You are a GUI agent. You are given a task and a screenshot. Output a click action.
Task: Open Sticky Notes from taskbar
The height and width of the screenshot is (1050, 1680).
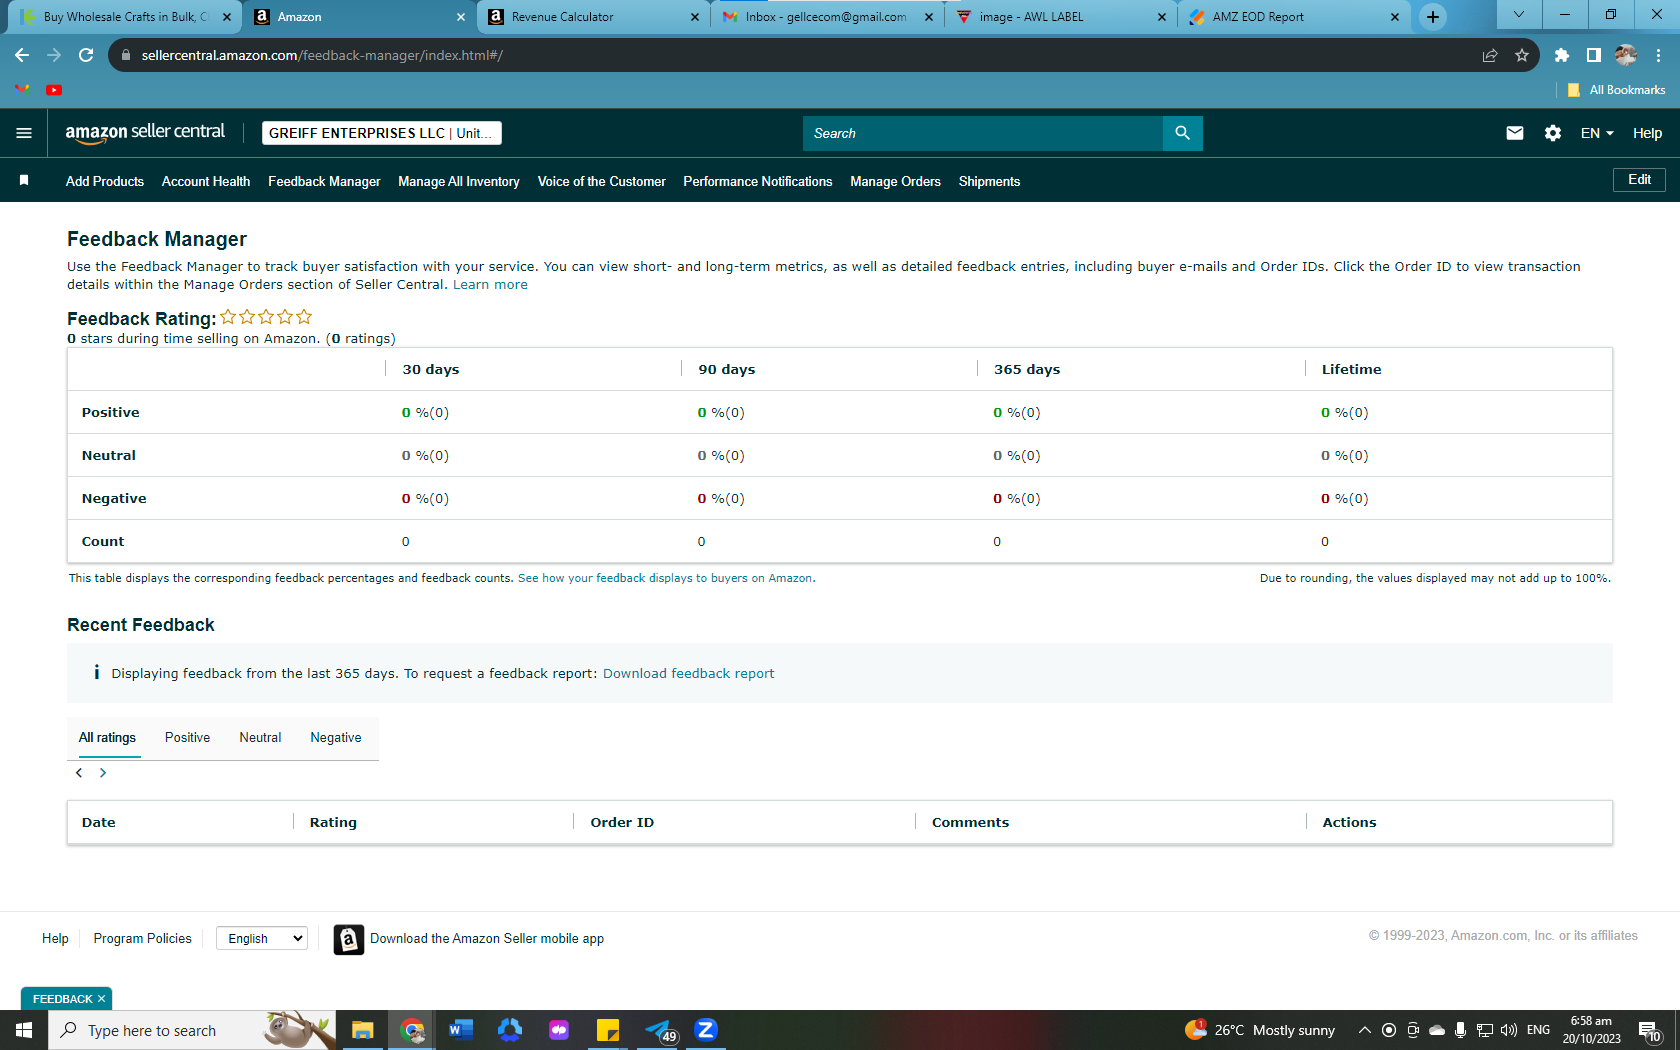[608, 1030]
